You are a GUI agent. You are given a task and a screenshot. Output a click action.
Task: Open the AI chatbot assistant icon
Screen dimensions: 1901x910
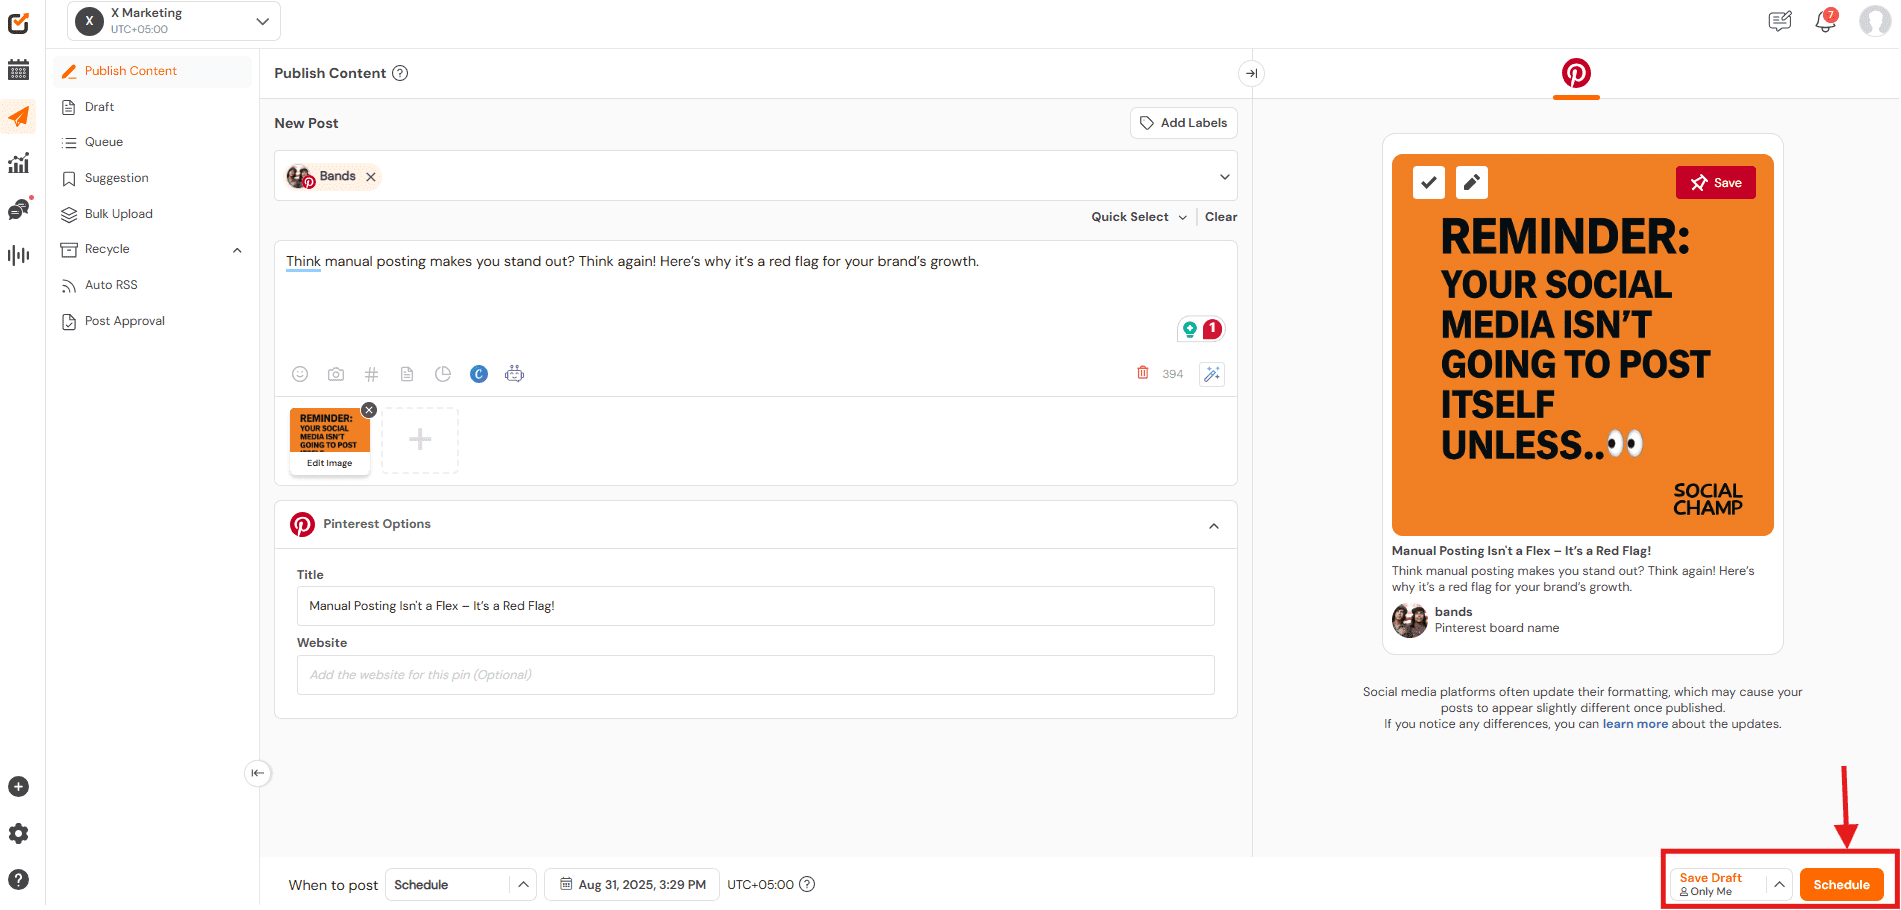(x=515, y=373)
